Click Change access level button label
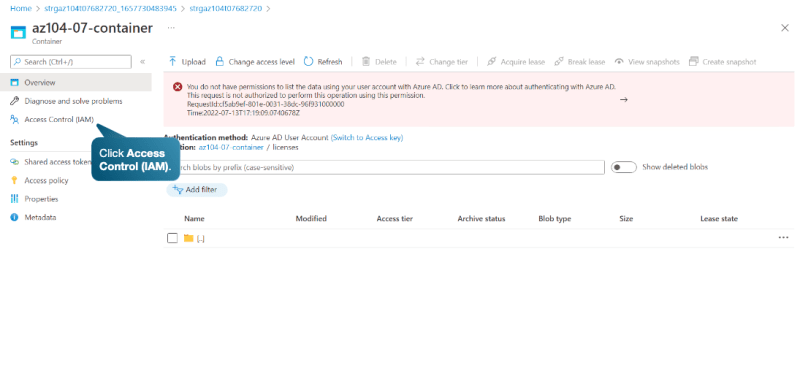The image size is (800, 368). pos(262,62)
